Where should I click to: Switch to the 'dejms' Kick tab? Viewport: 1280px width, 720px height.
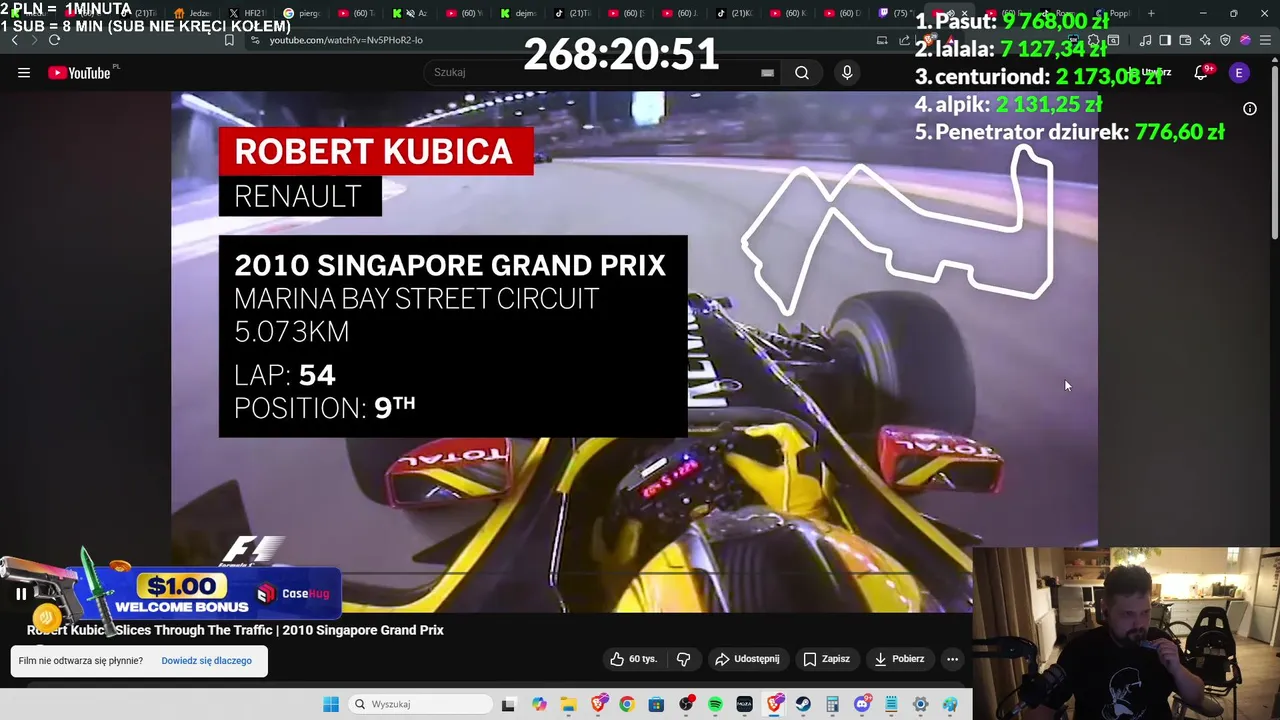pyautogui.click(x=518, y=13)
